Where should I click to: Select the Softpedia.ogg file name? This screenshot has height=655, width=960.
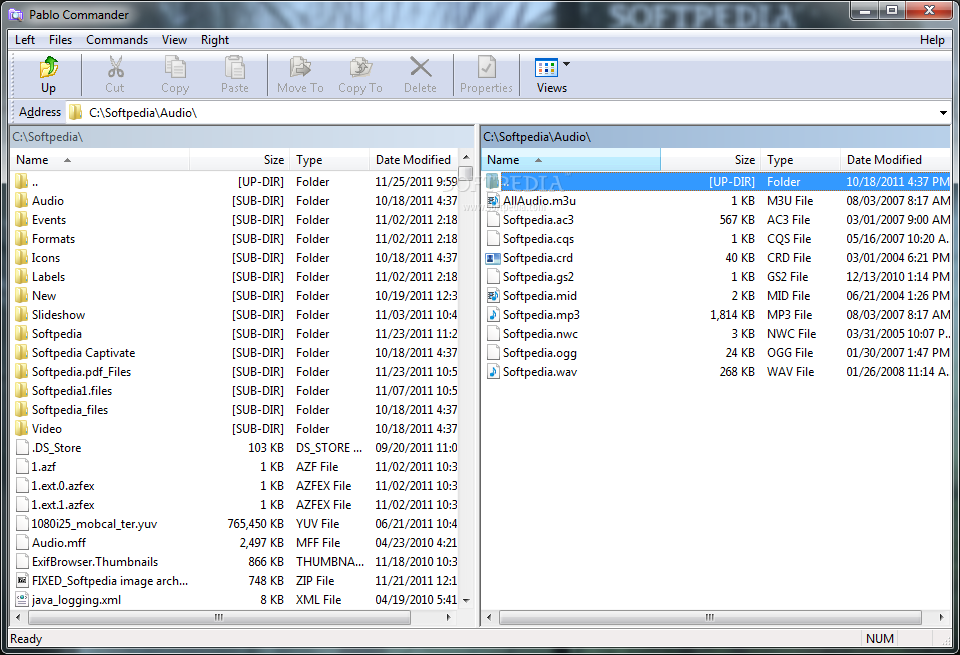click(539, 353)
